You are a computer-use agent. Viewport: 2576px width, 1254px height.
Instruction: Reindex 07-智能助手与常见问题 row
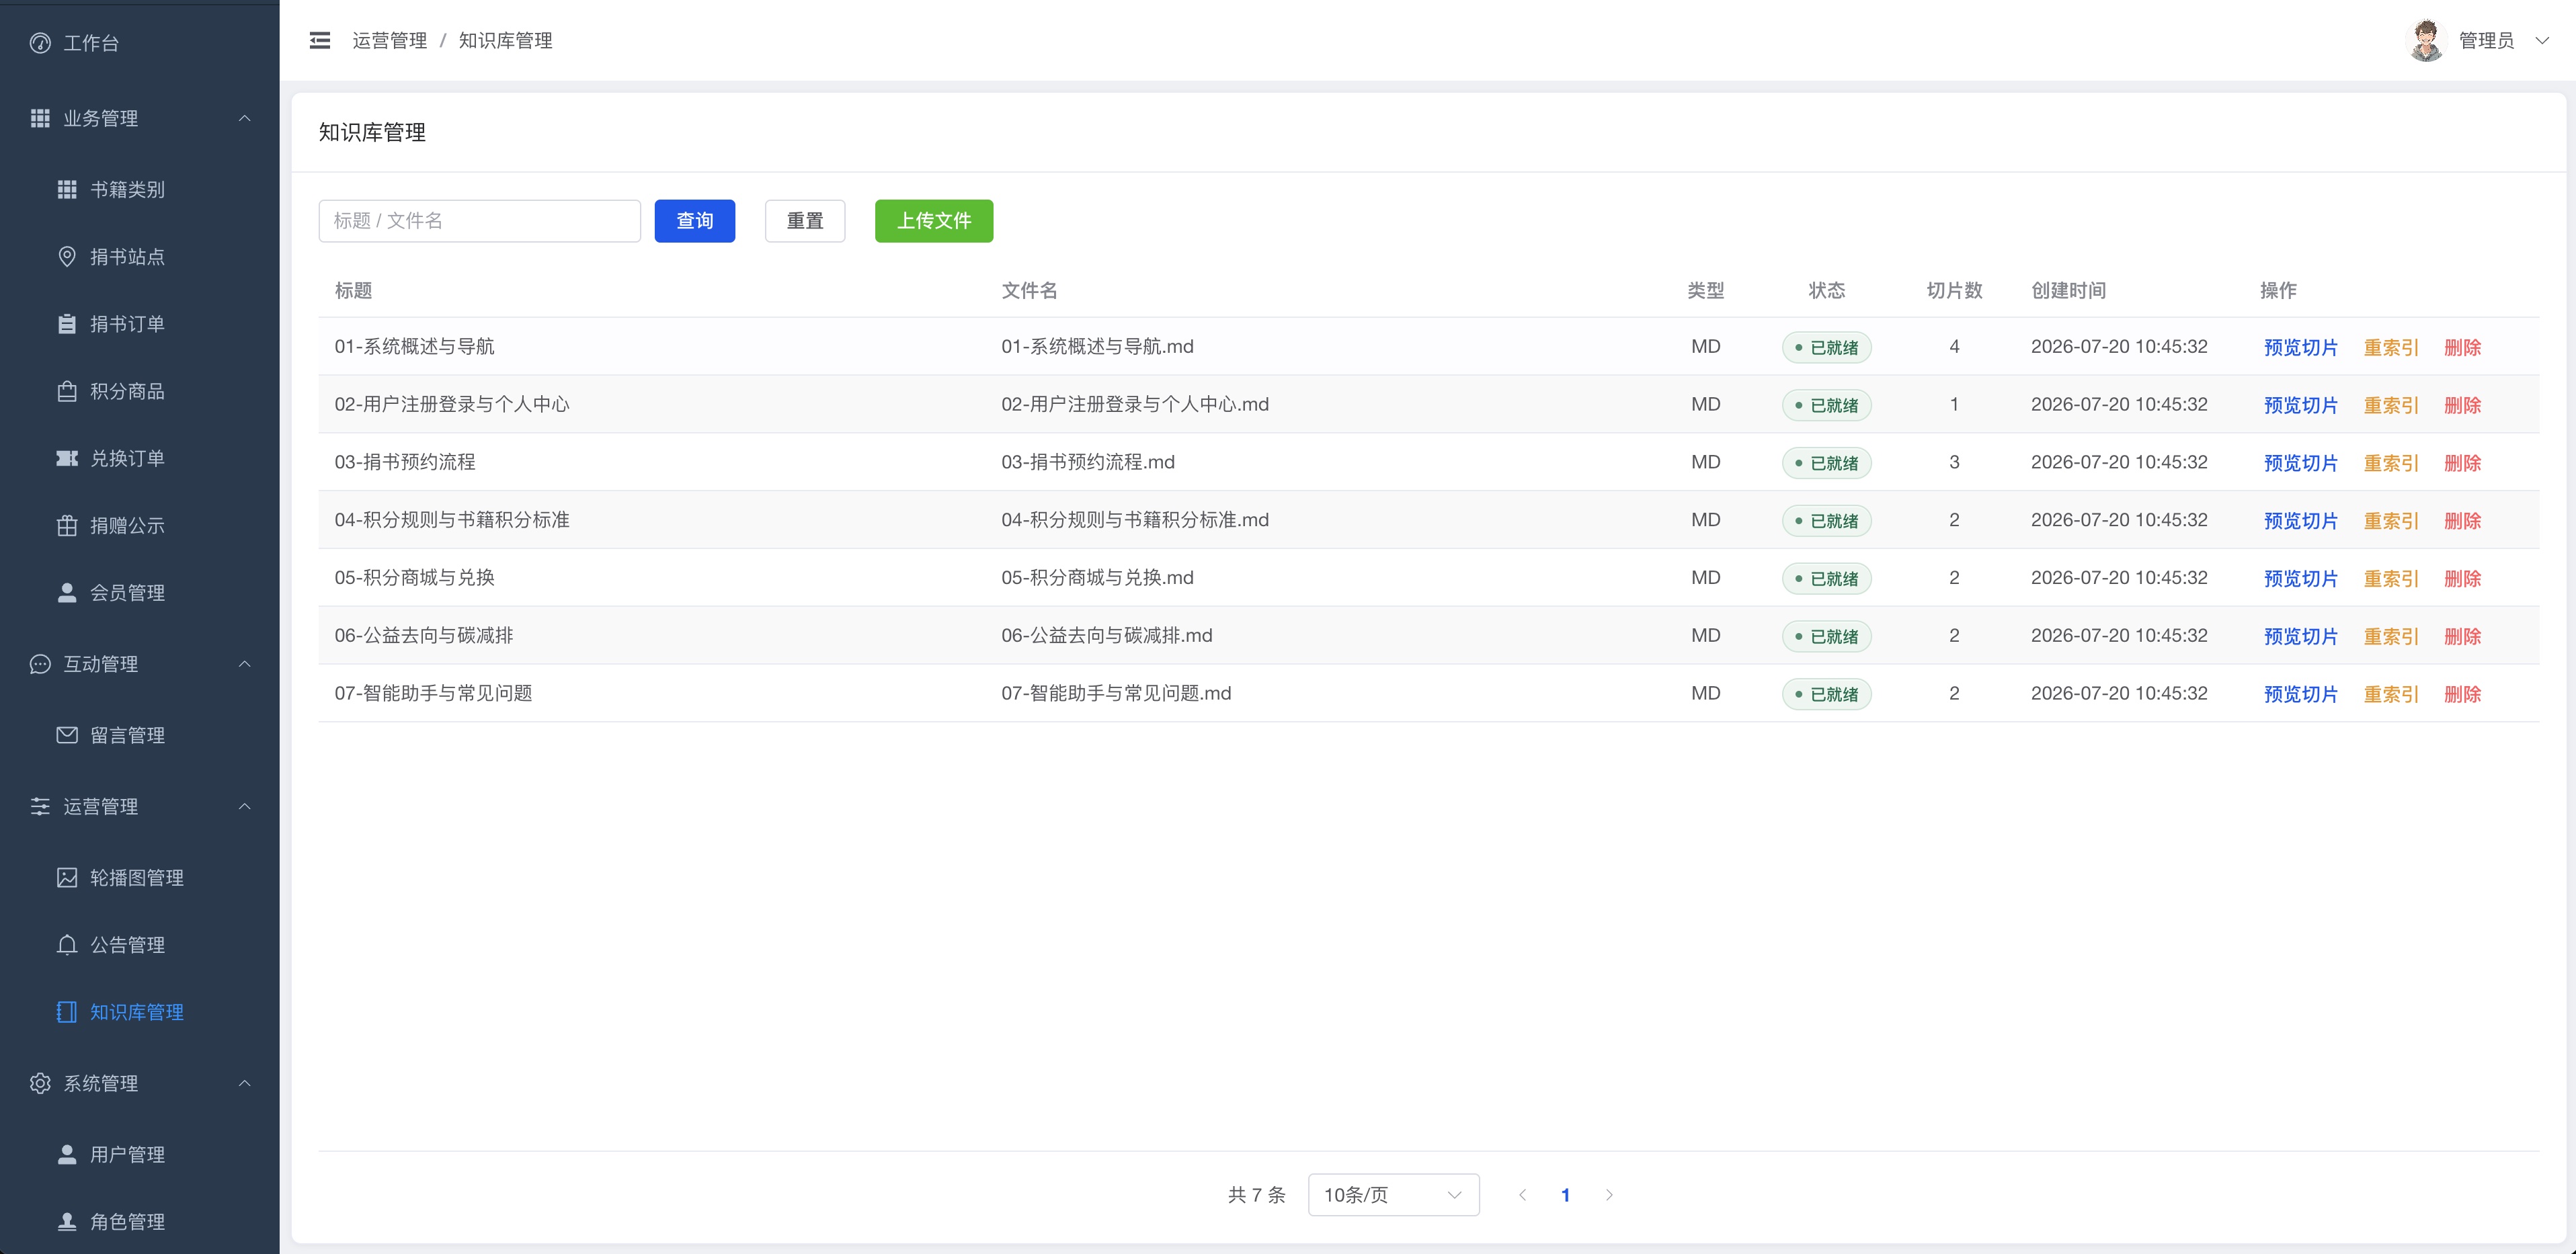[x=2391, y=694]
